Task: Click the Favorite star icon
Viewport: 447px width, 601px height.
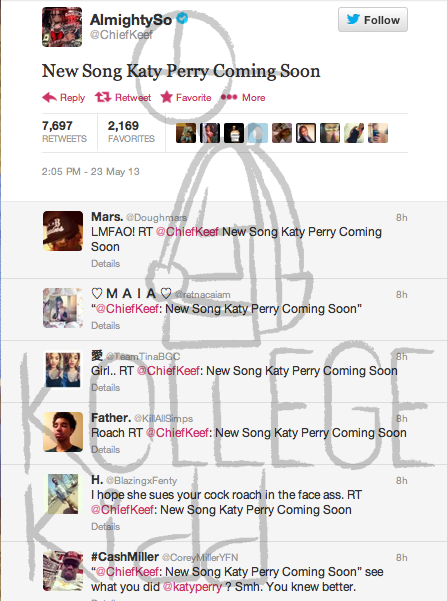Action: click(166, 97)
